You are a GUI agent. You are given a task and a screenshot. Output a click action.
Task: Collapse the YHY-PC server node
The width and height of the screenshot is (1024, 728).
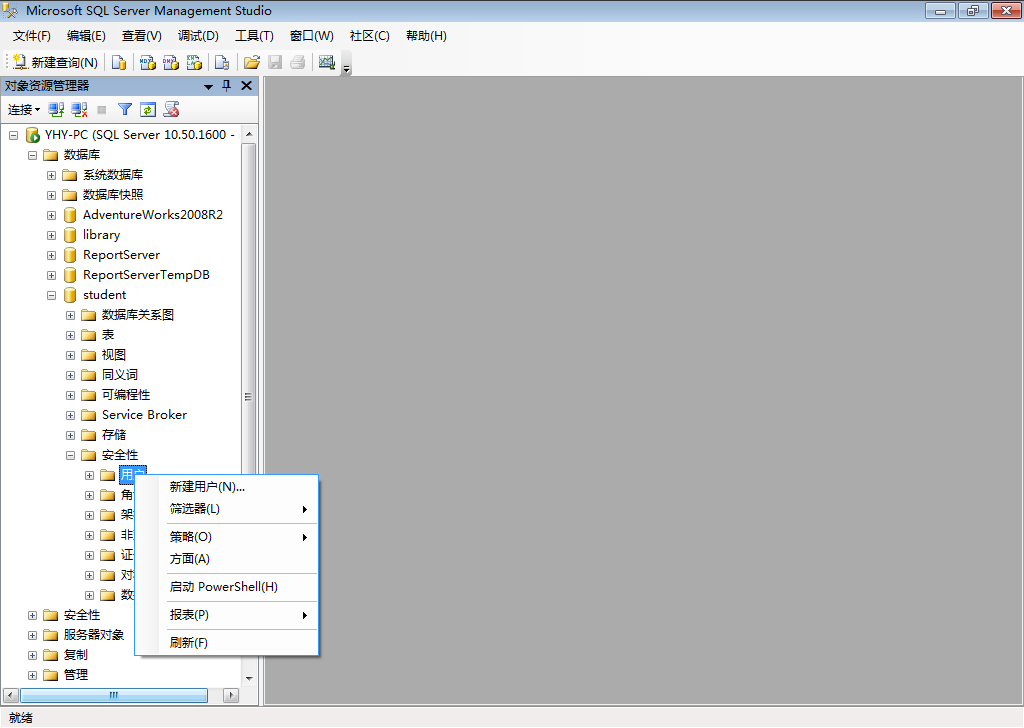(x=13, y=135)
